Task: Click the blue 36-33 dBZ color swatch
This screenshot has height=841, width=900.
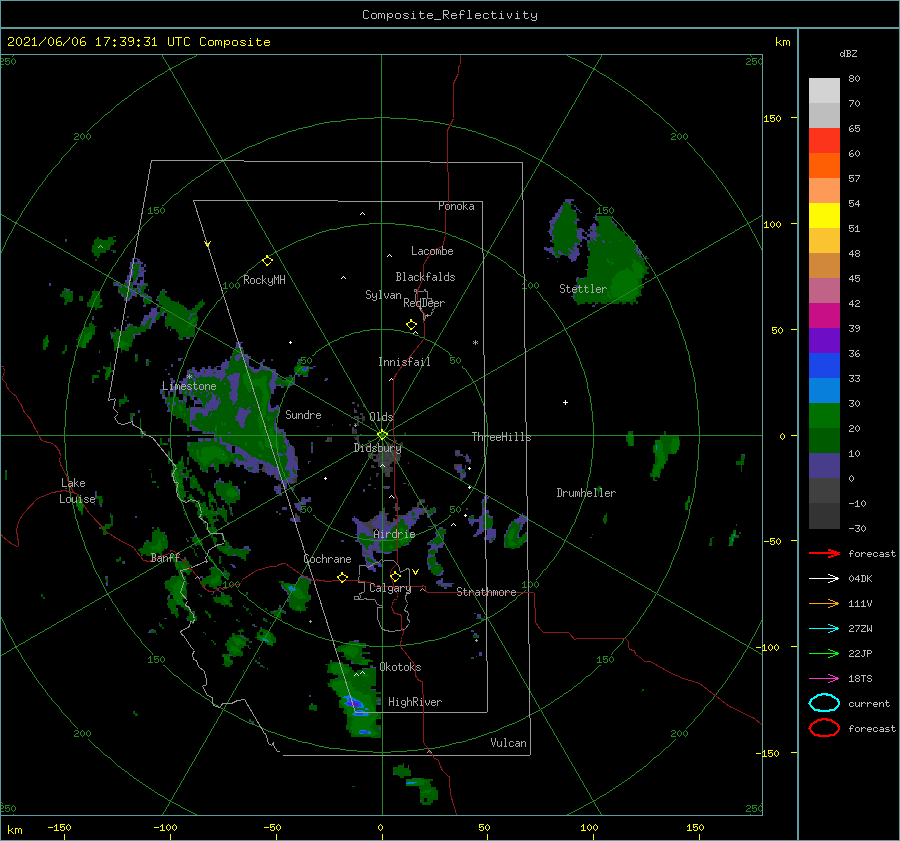Action: 824,366
